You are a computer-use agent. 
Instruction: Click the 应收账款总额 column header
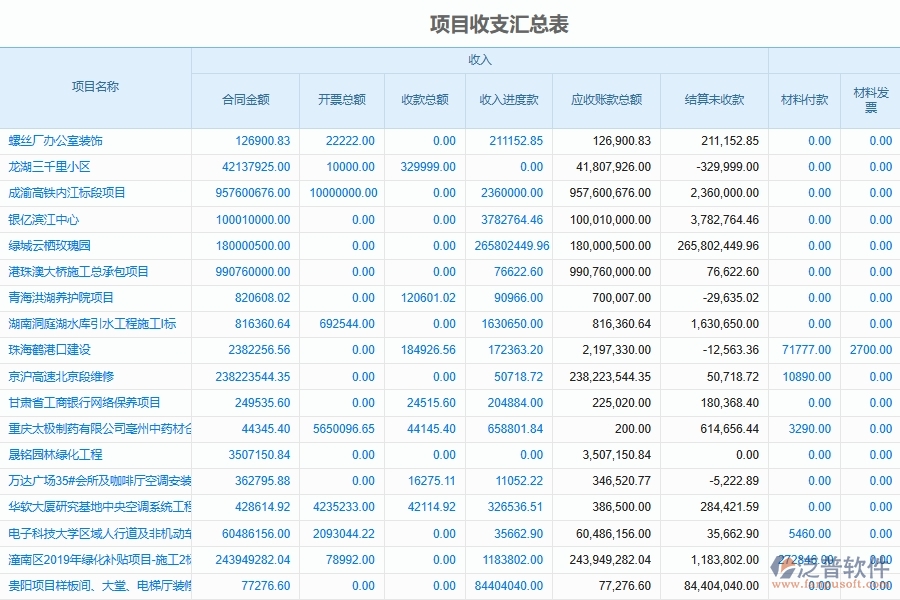point(608,100)
